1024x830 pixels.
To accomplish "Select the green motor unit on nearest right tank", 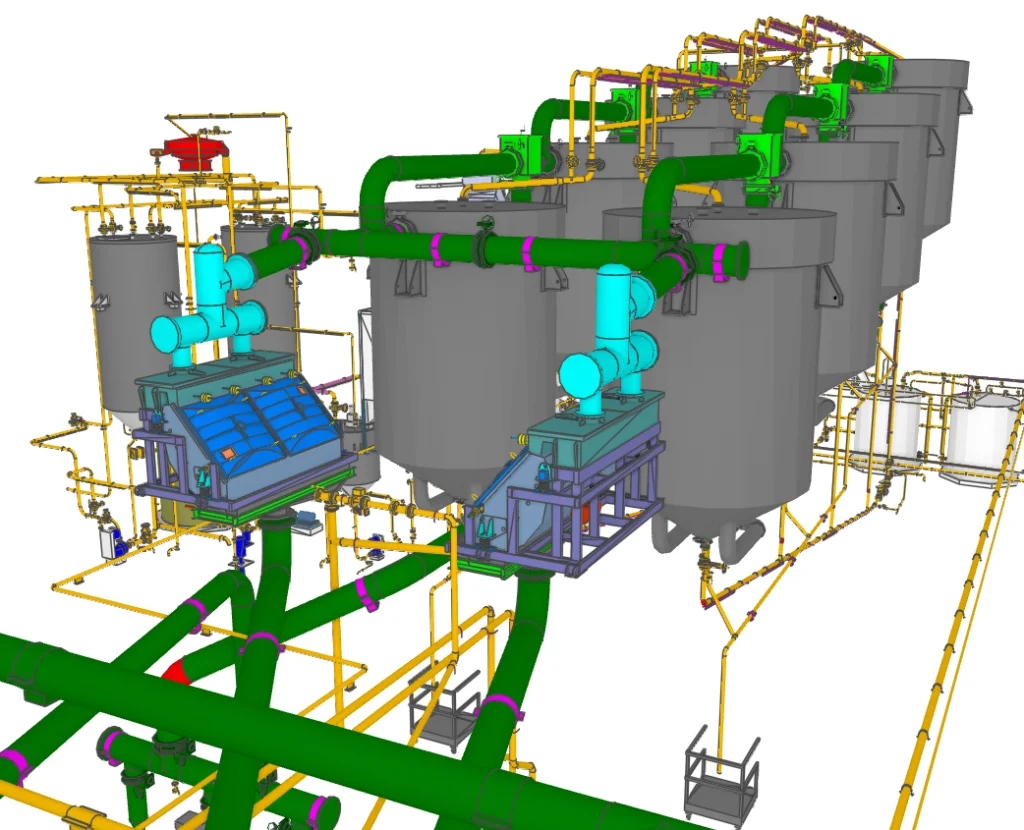I will (762, 157).
